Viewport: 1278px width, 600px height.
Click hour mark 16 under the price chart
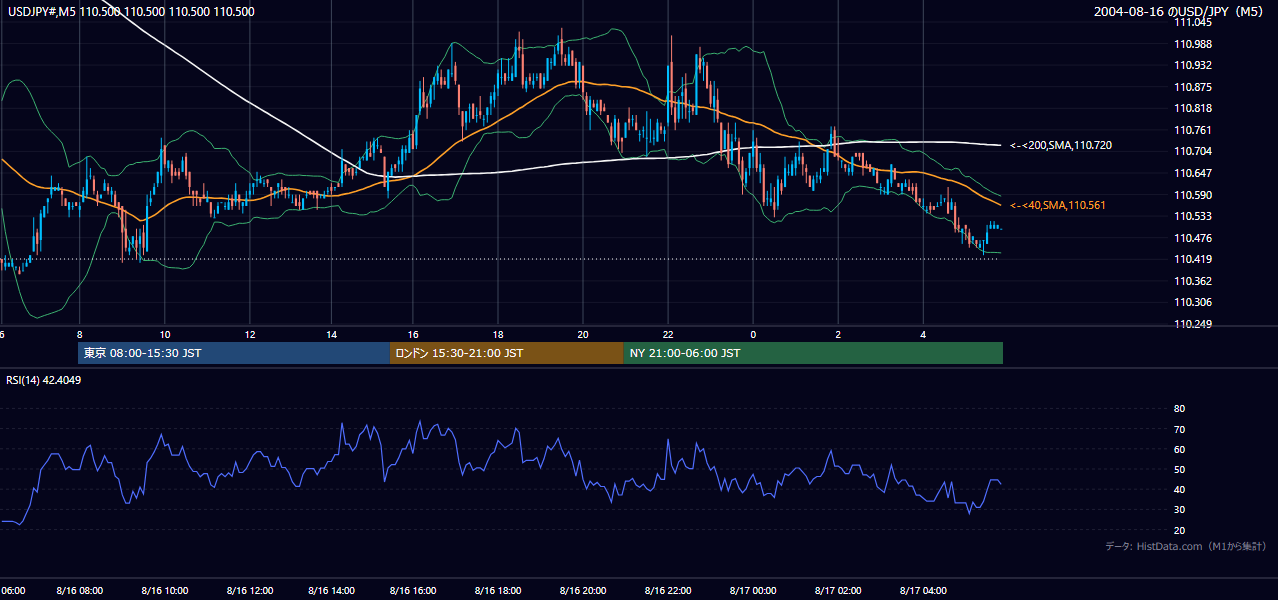(415, 335)
